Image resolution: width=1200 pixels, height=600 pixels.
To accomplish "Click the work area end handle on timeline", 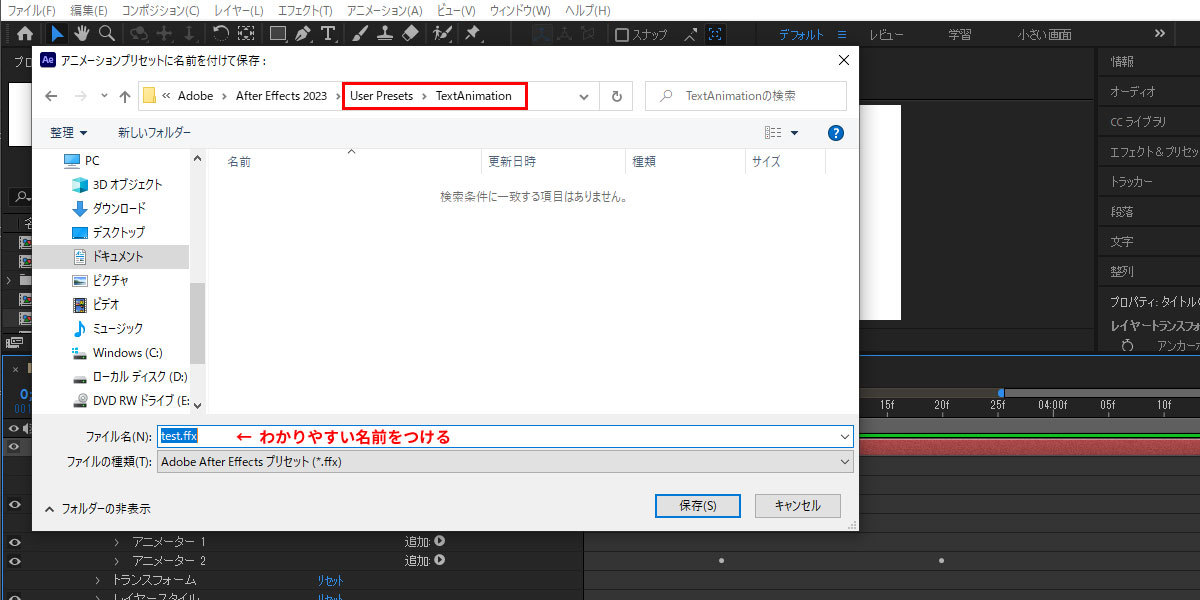I will (1000, 393).
